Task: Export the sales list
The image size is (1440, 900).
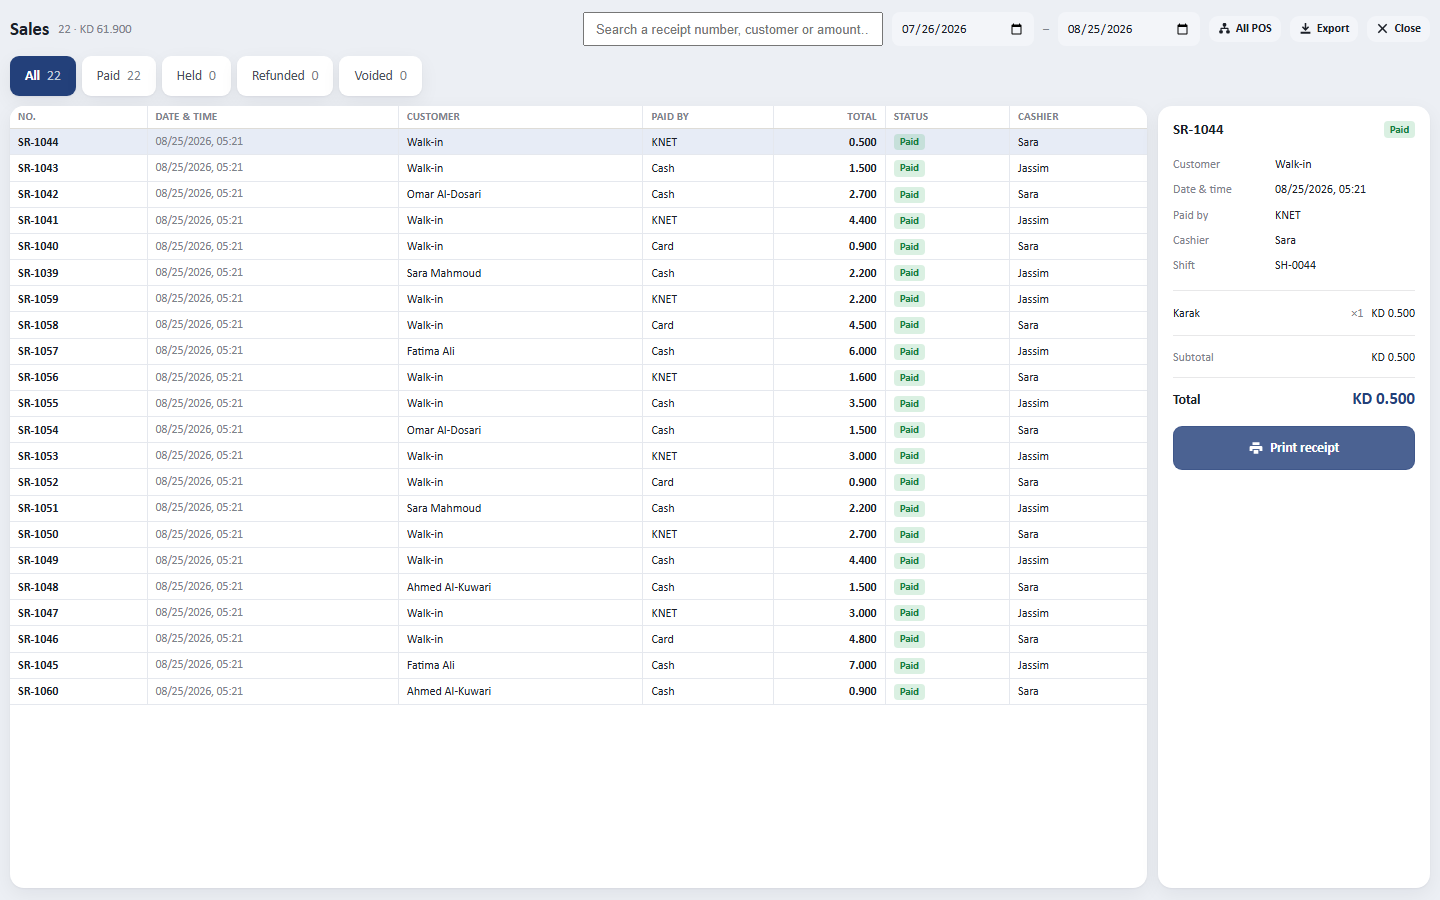Action: point(1324,29)
